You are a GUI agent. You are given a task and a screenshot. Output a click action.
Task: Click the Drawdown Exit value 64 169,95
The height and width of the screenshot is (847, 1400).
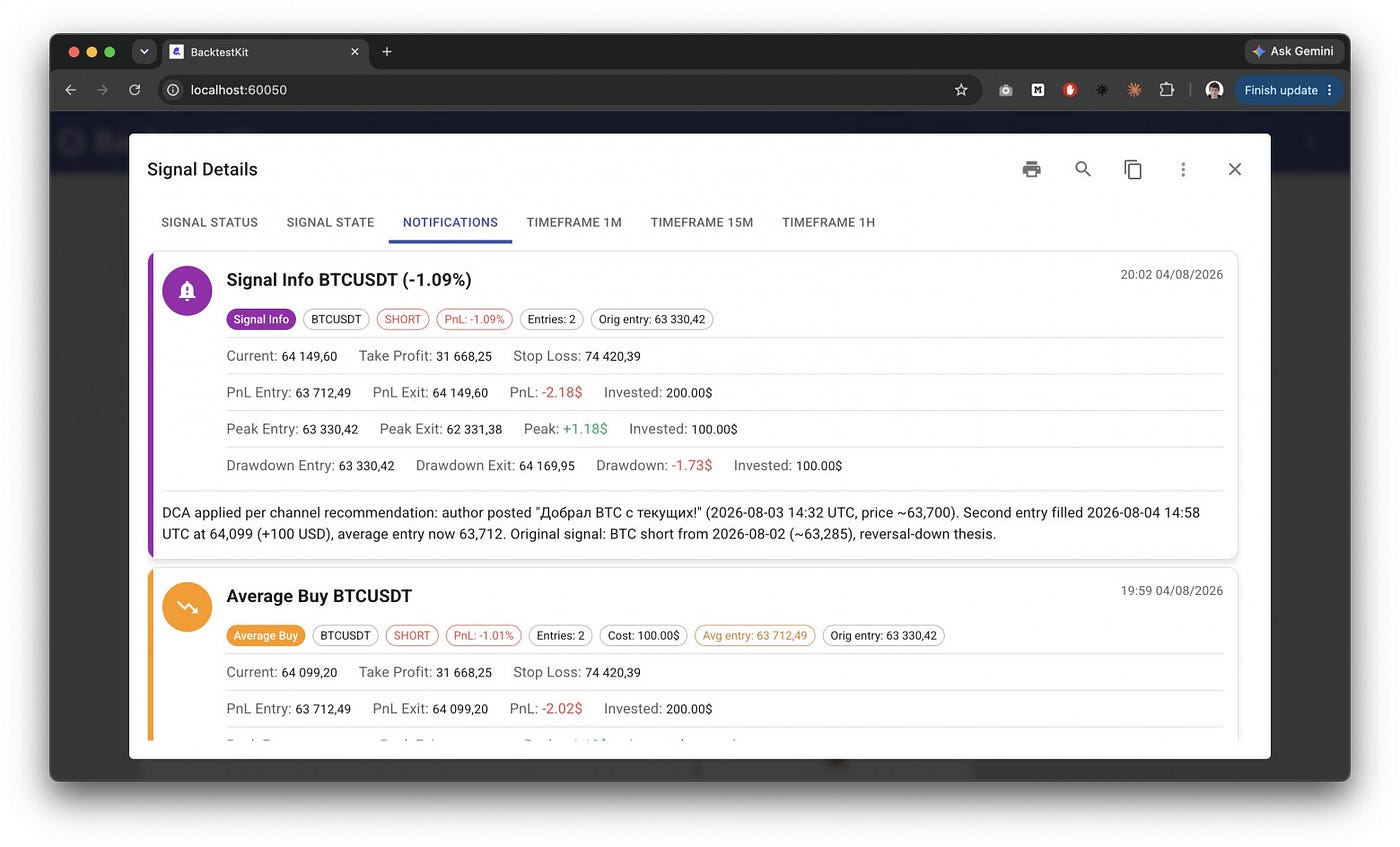547,466
